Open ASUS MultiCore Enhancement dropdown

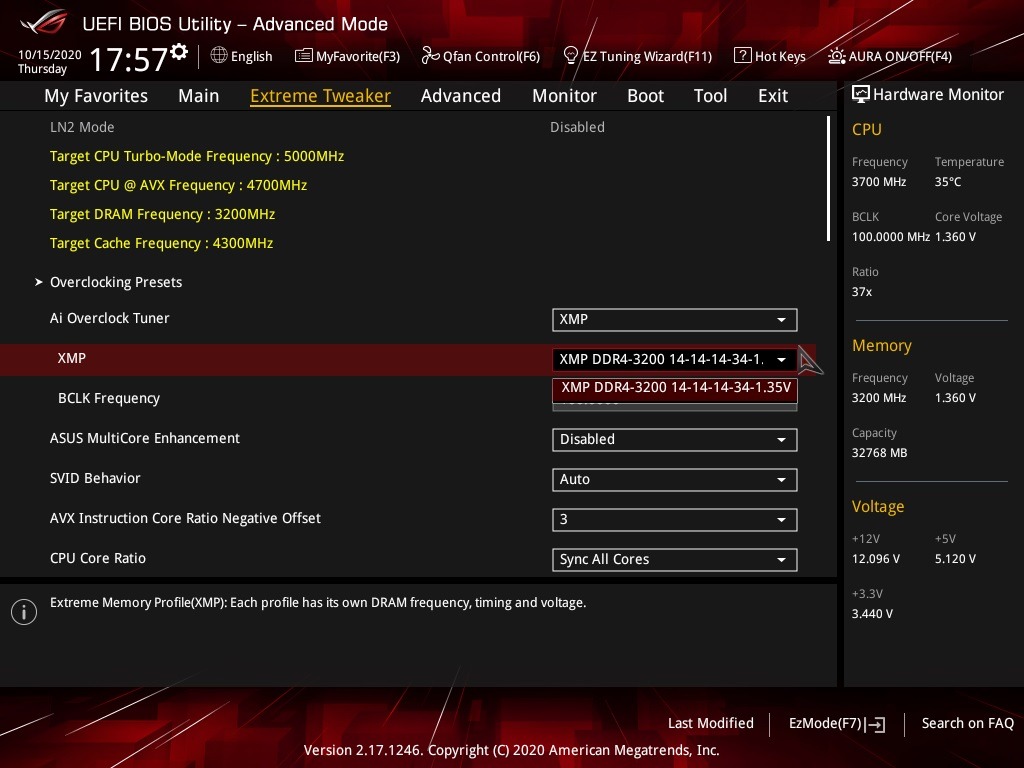point(675,440)
